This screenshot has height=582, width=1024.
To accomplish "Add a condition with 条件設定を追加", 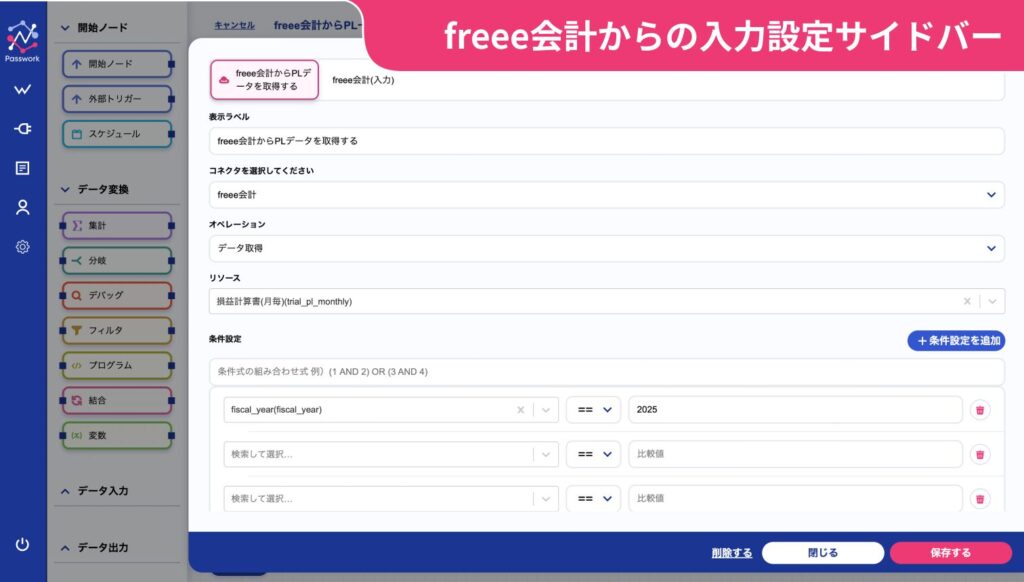I will (x=956, y=340).
